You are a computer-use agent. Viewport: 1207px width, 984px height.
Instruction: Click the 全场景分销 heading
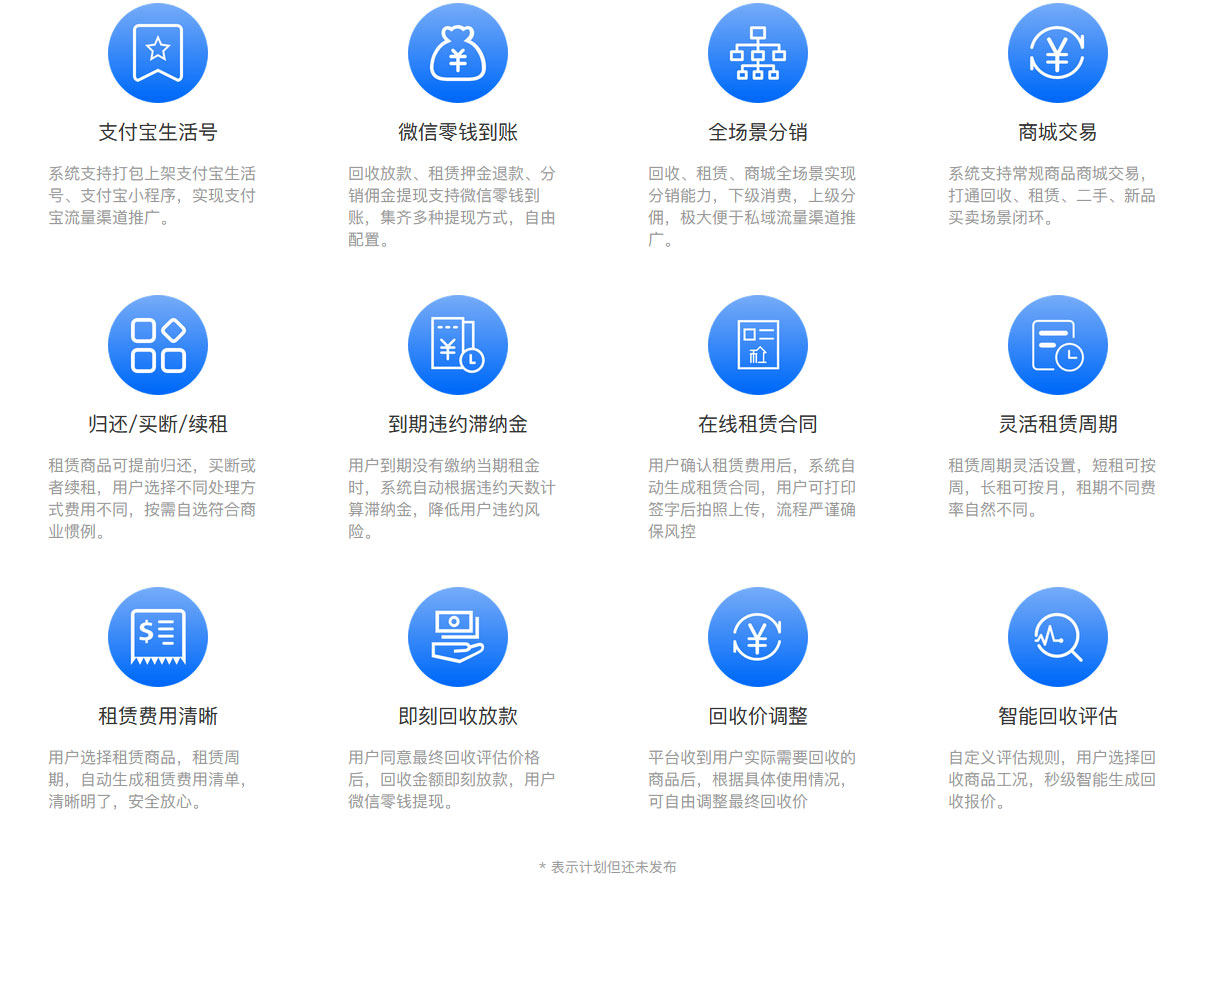757,131
